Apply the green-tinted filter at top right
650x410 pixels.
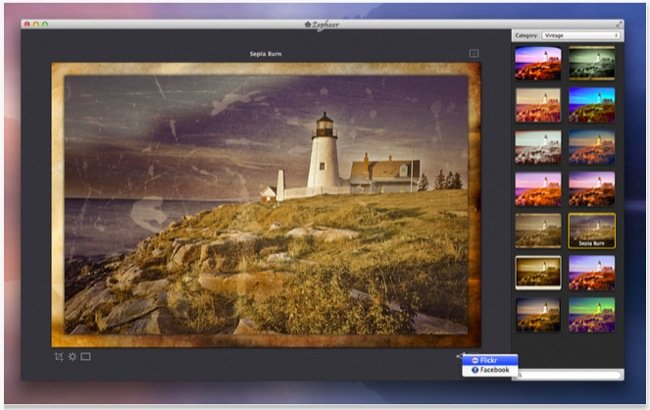[x=592, y=62]
